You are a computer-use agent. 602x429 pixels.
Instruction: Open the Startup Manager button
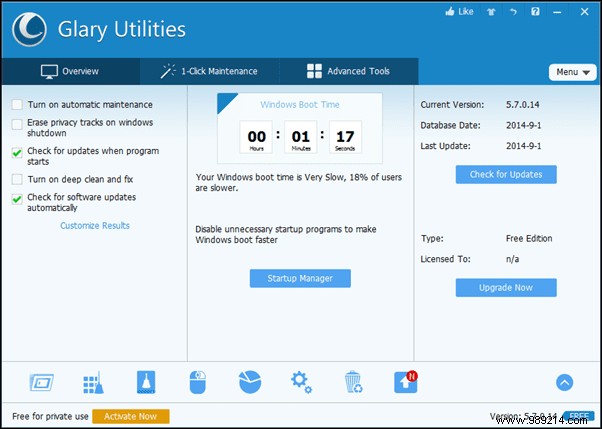pos(300,278)
